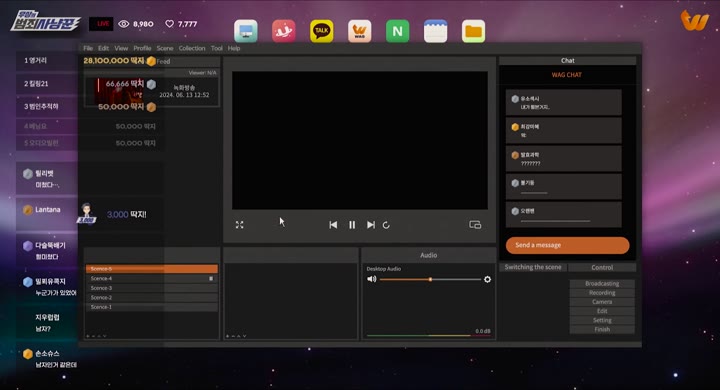Skip to the previous track button
The height and width of the screenshot is (390, 720).
333,225
